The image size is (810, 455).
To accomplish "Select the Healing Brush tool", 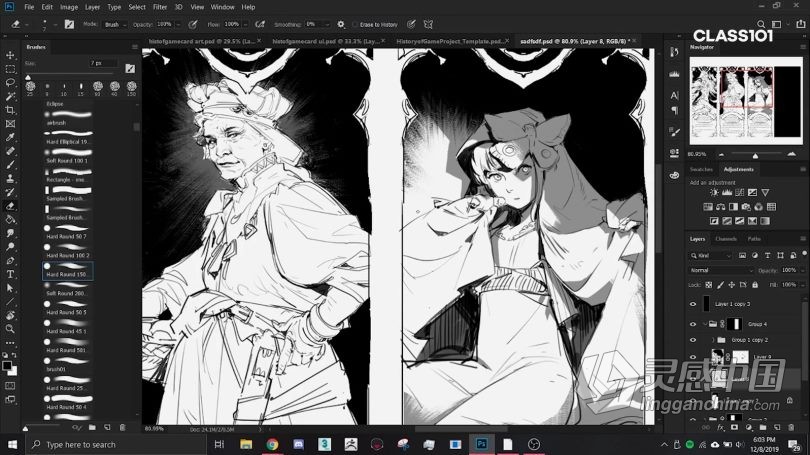I will coord(10,151).
